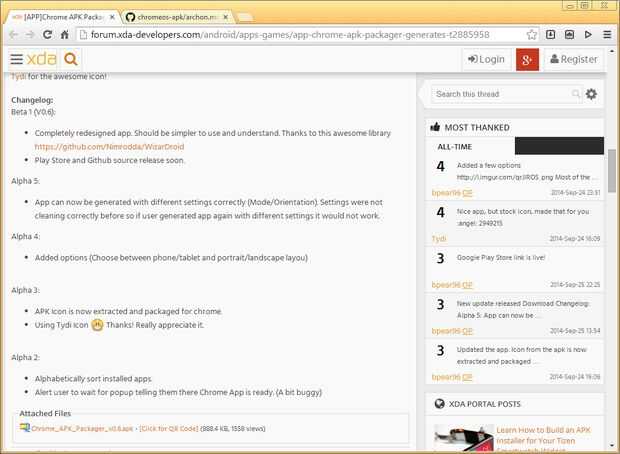
Task: Open the Added a few options post
Action: (x=527, y=171)
